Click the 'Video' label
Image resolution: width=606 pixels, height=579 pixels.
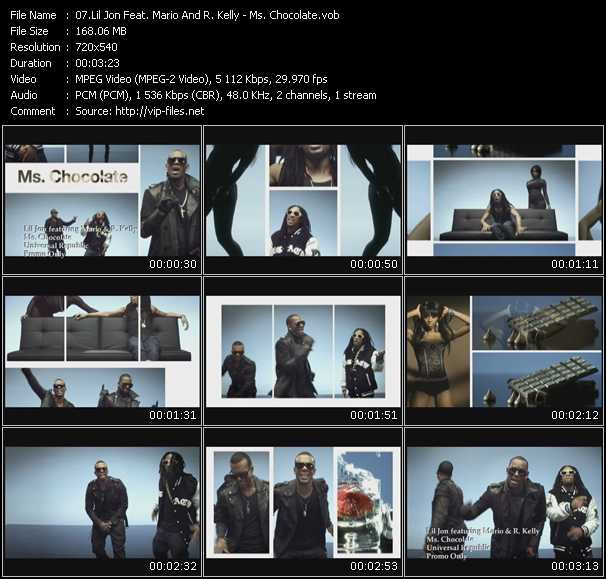23,79
